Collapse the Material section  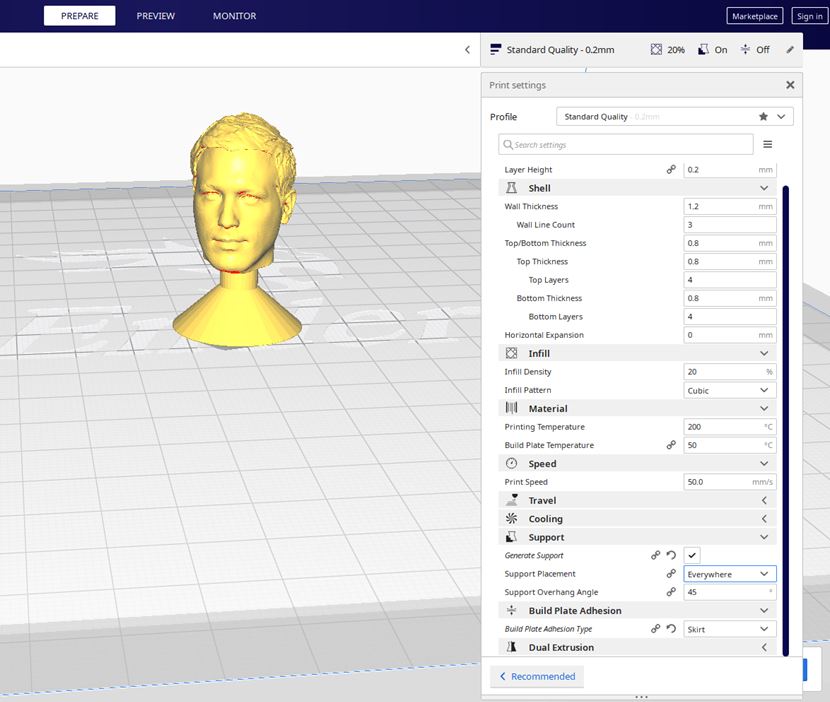tap(764, 408)
